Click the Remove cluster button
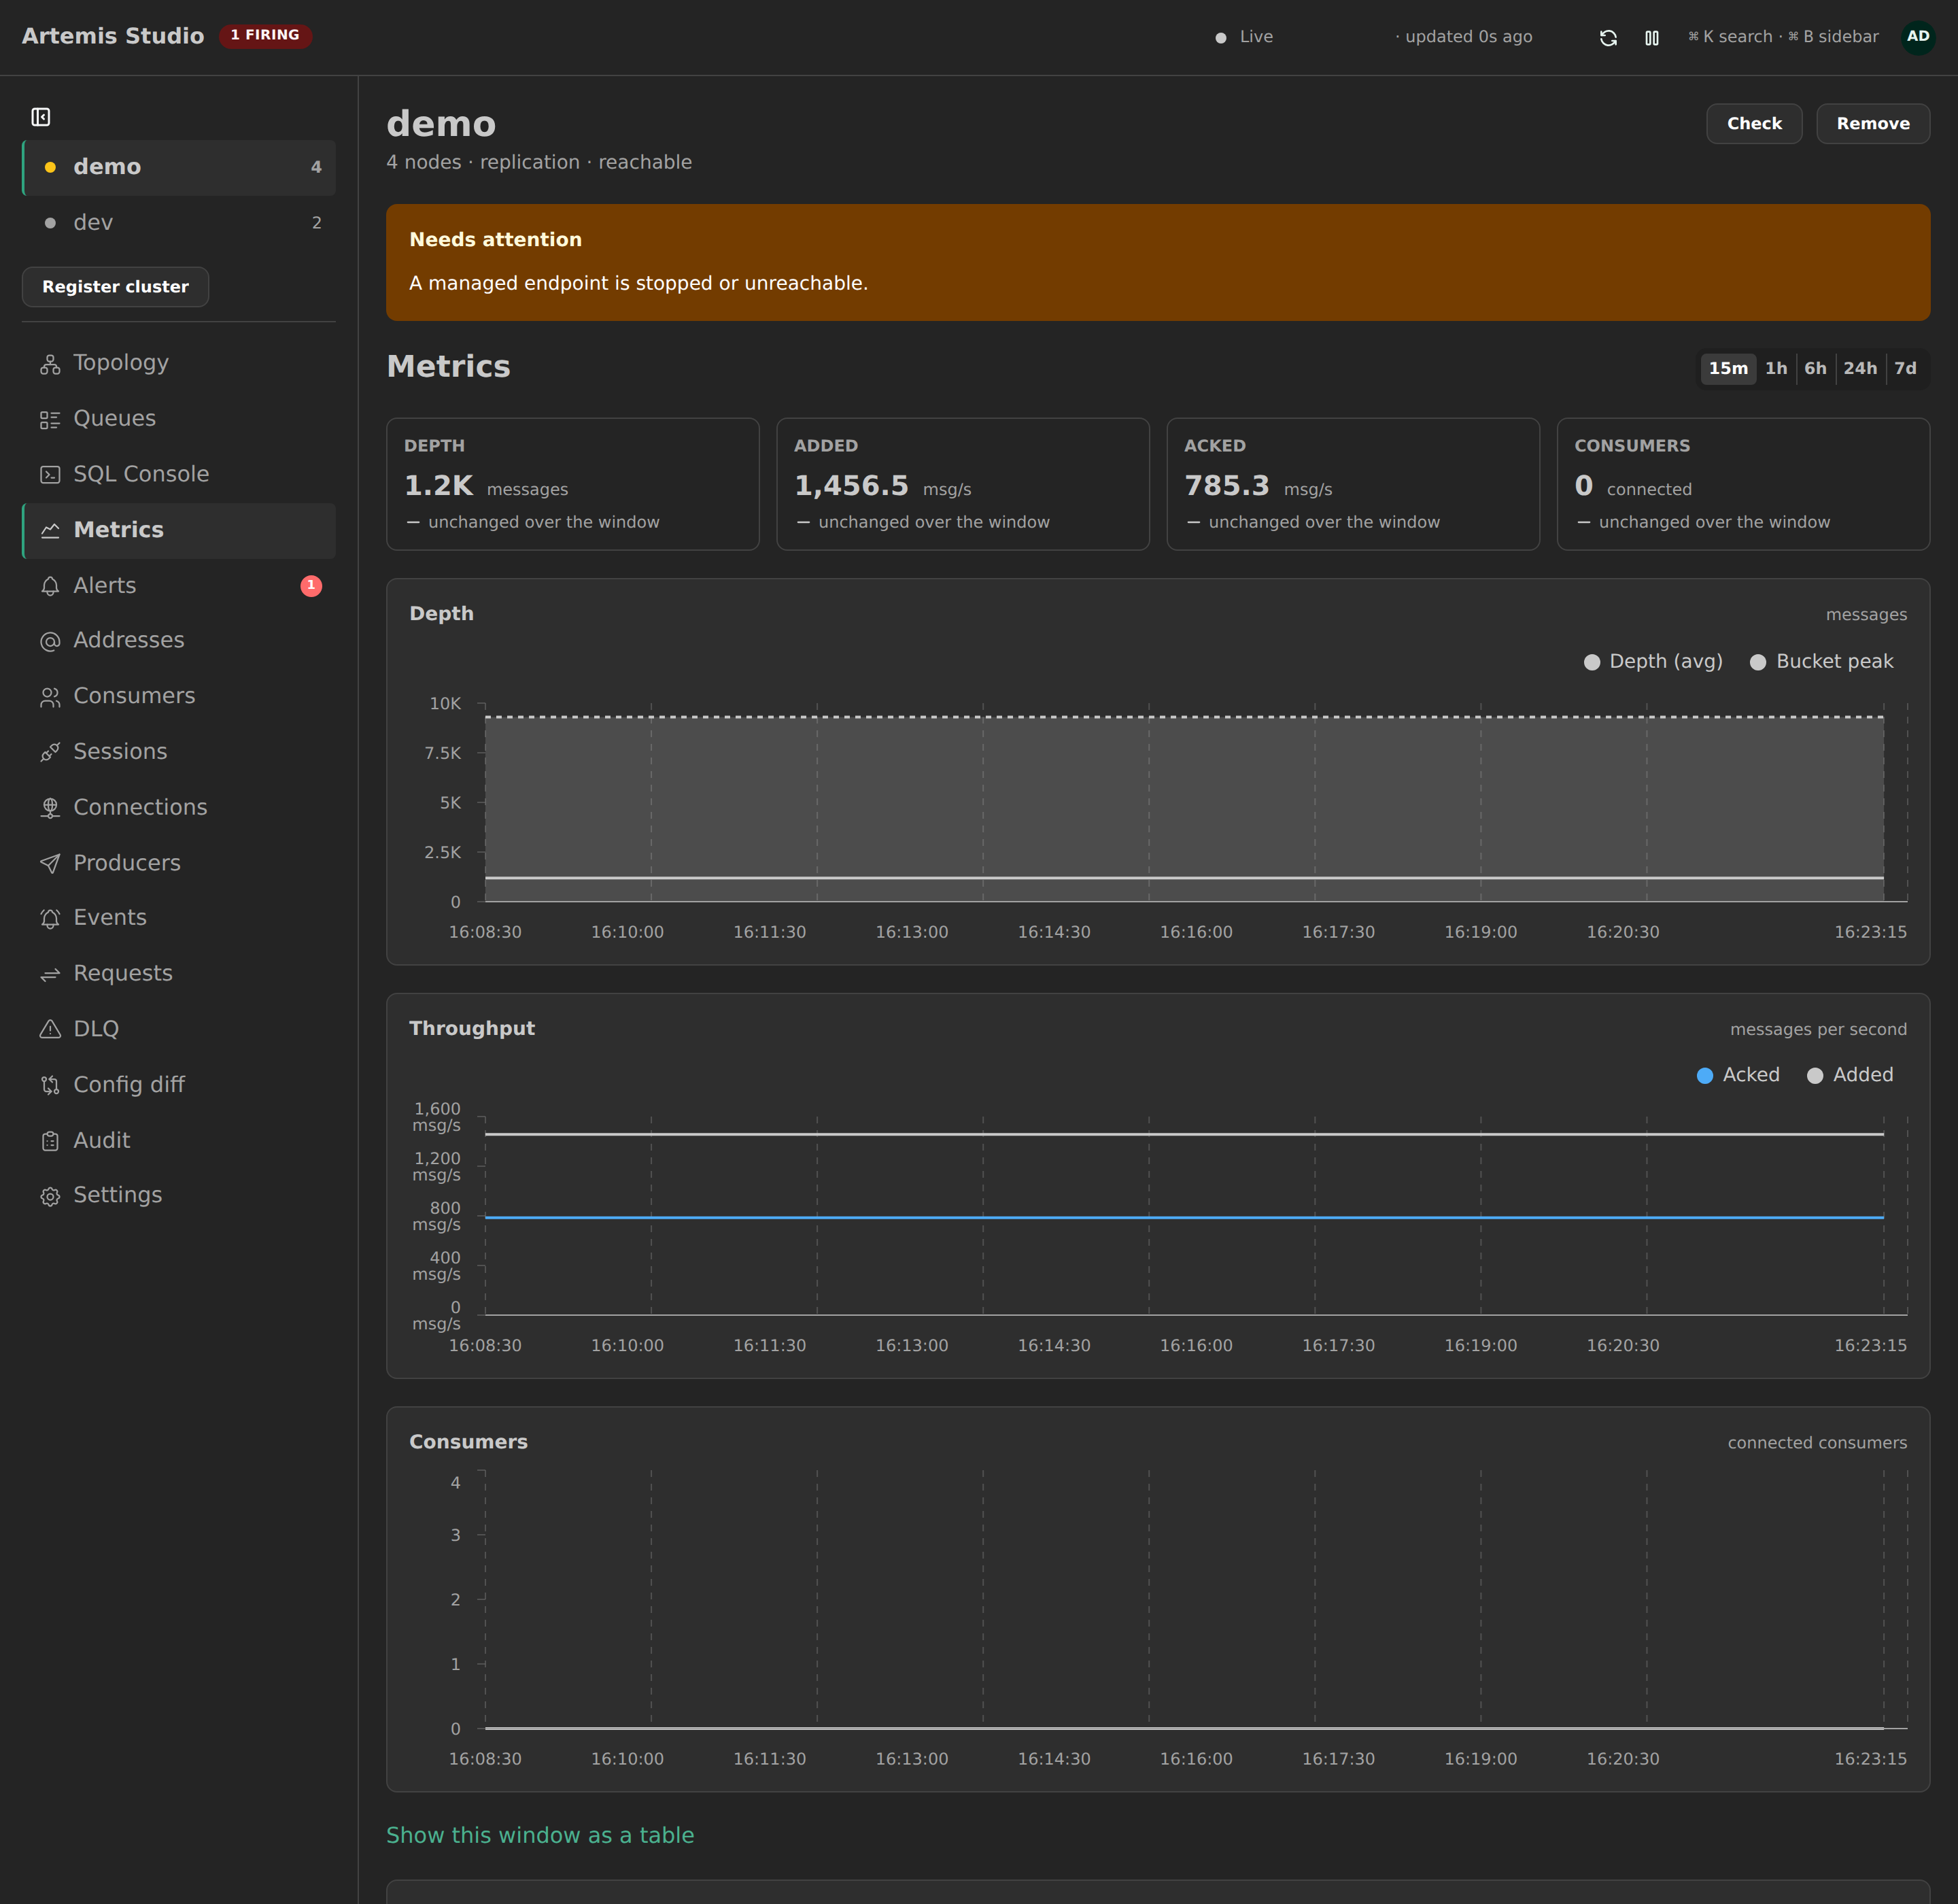 click(1873, 123)
